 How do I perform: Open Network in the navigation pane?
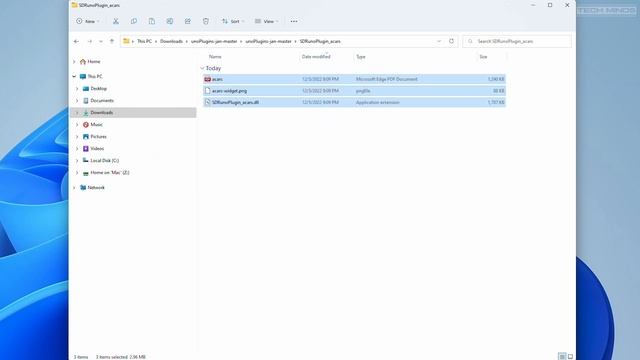click(96, 187)
